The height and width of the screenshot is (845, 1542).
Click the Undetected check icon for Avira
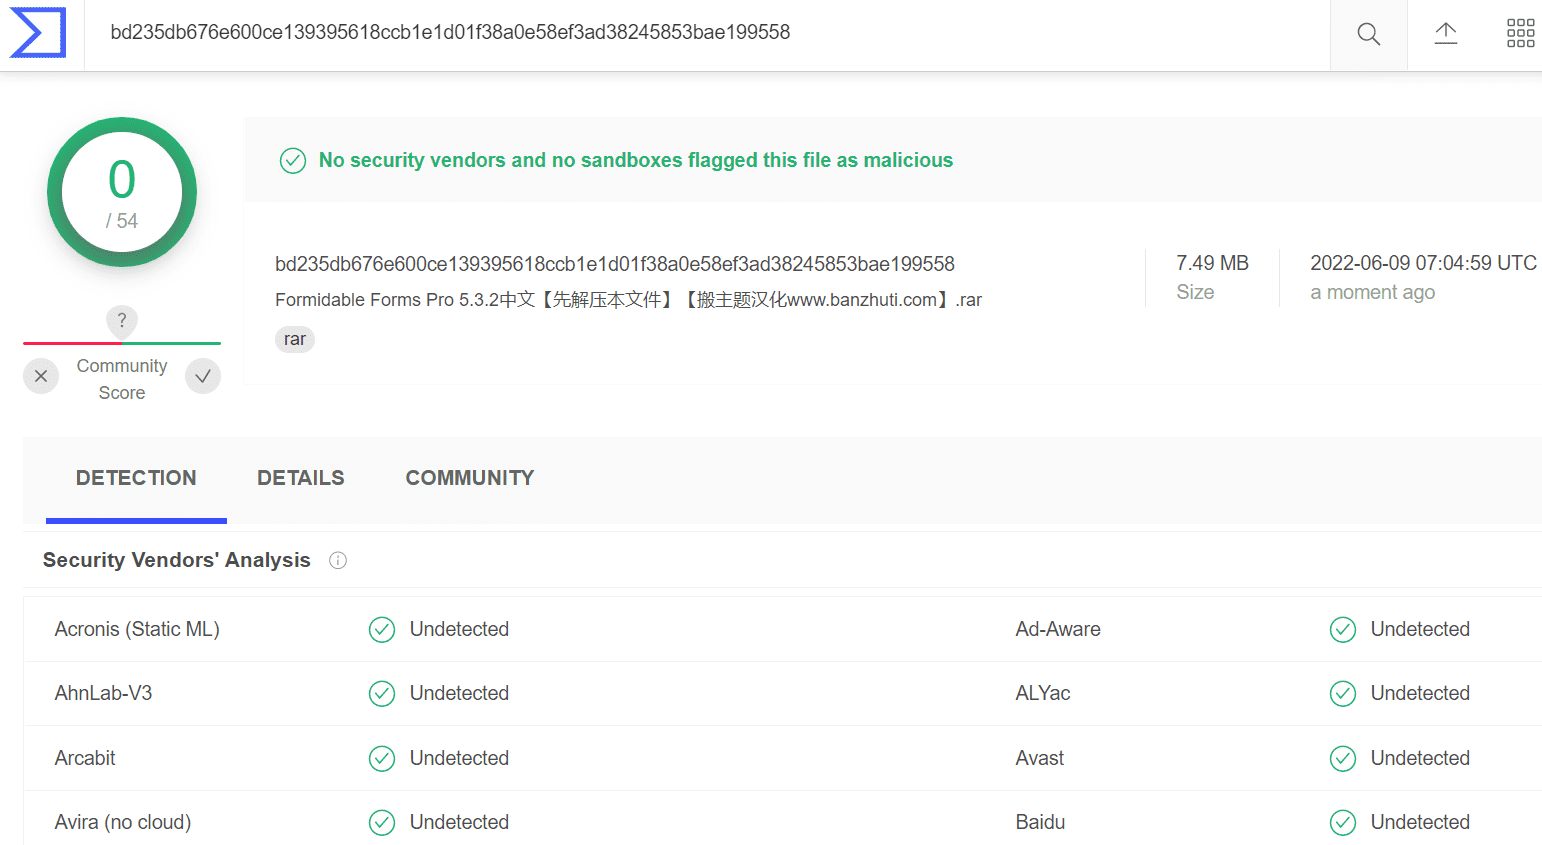point(382,822)
